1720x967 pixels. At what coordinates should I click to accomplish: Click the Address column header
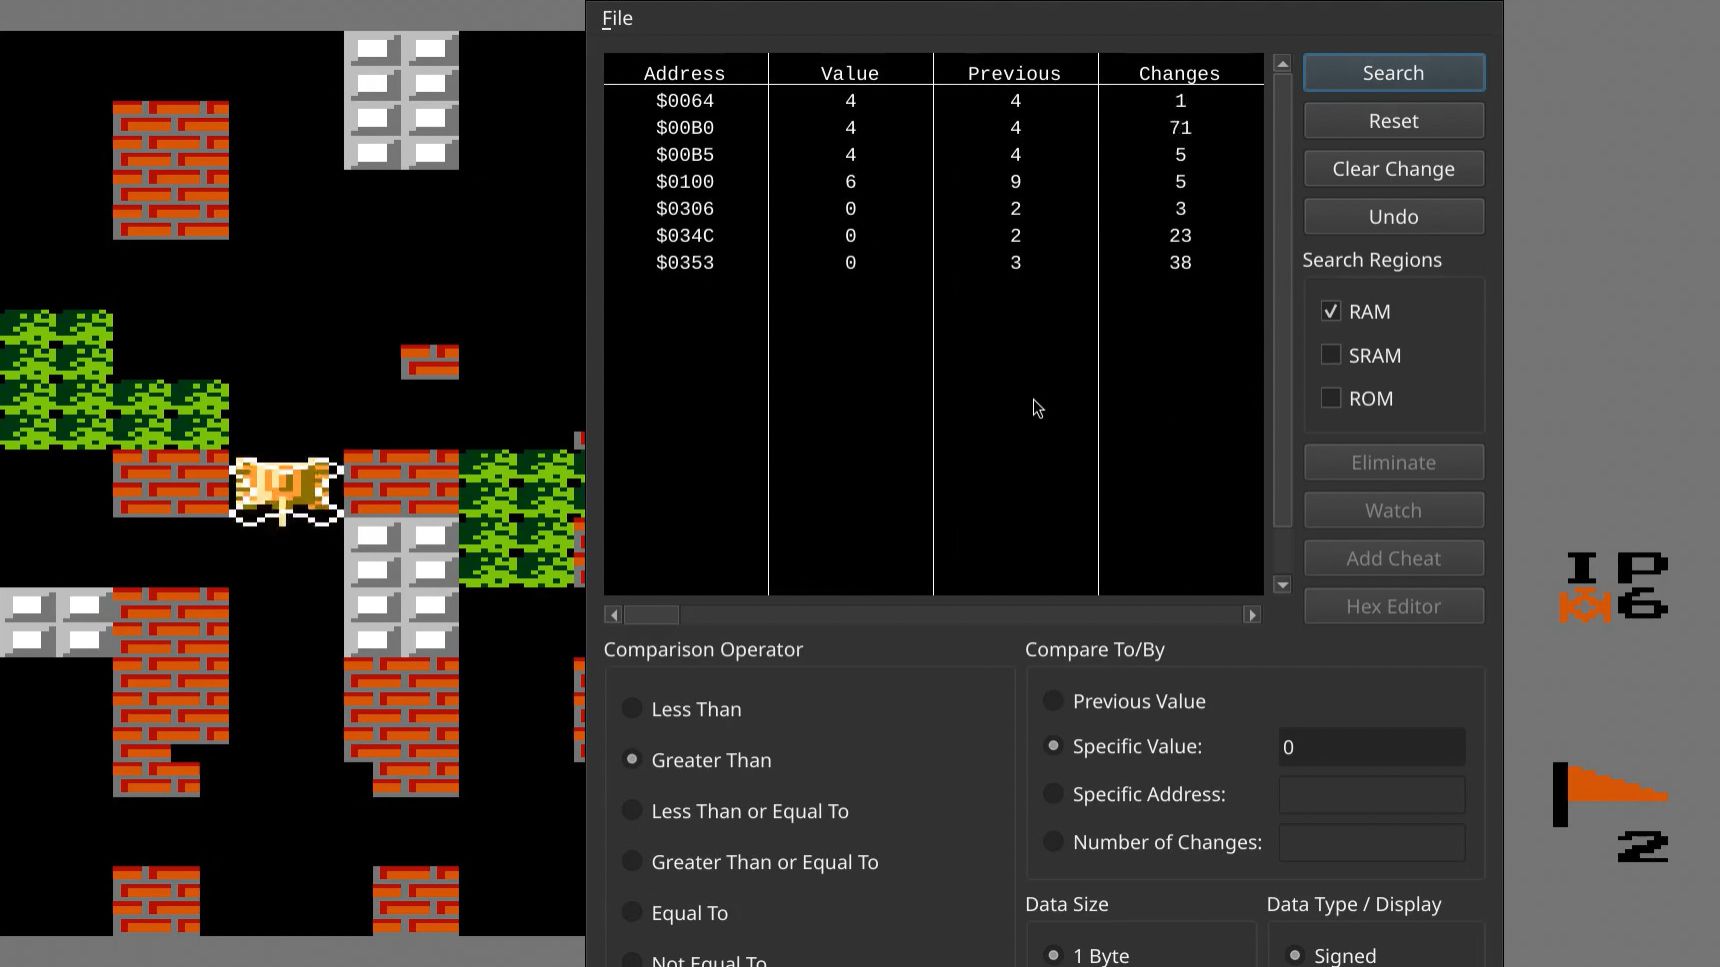684,74
